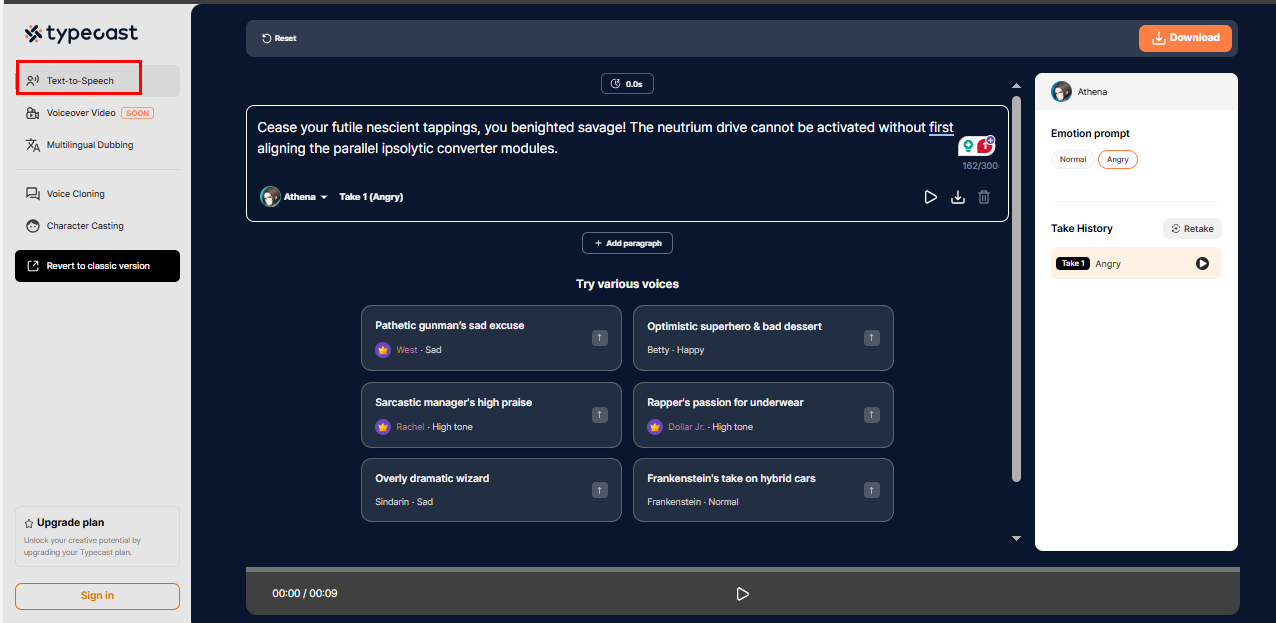1276x623 pixels.
Task: Select Optimistic superhero & bad dessert card
Action: coord(763,338)
